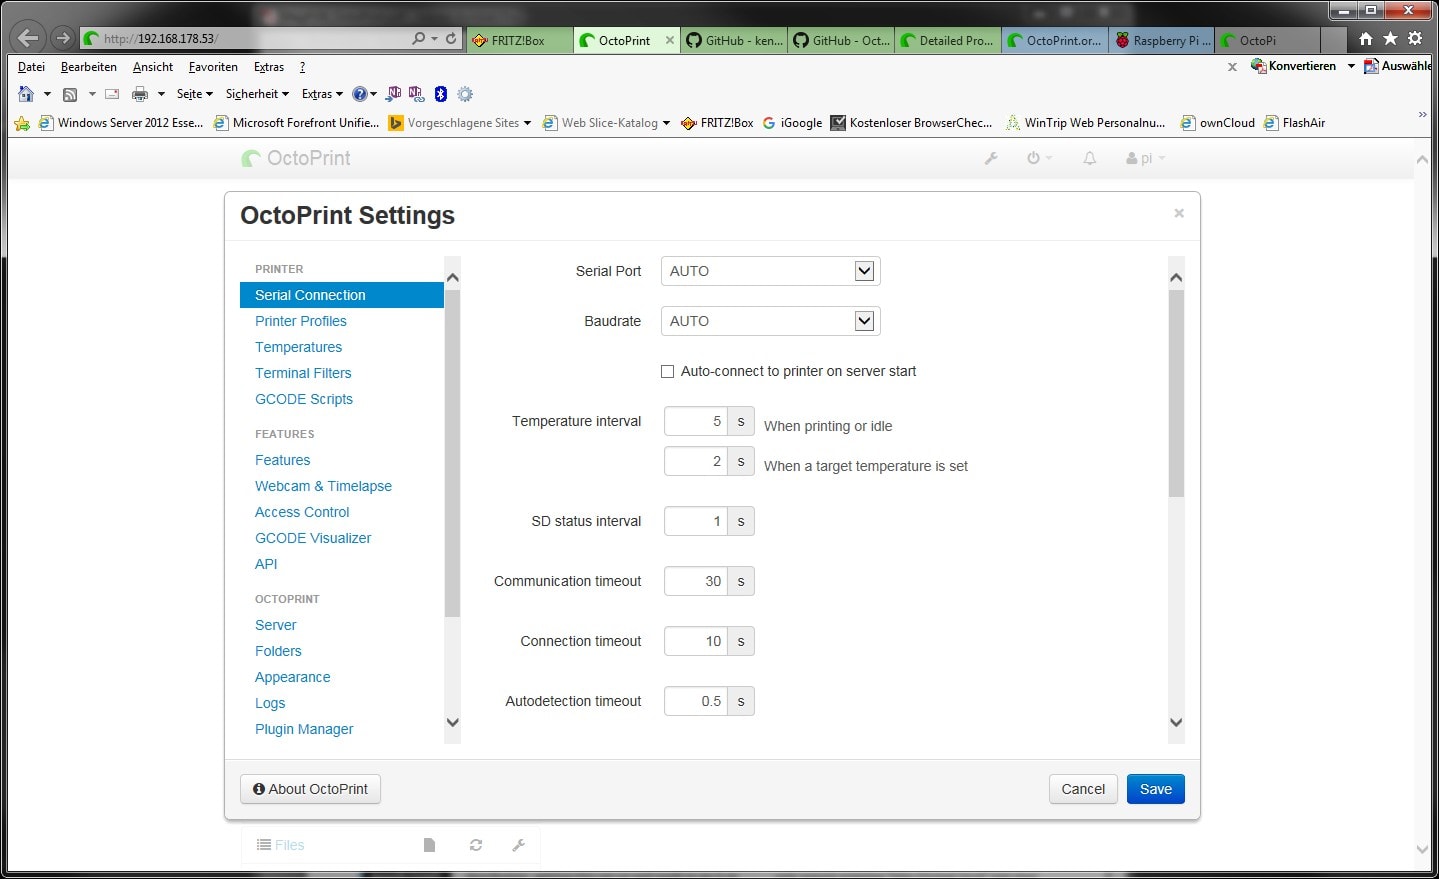Expand Web Slice-Katalog dropdown
This screenshot has width=1439, height=879.
pos(666,123)
